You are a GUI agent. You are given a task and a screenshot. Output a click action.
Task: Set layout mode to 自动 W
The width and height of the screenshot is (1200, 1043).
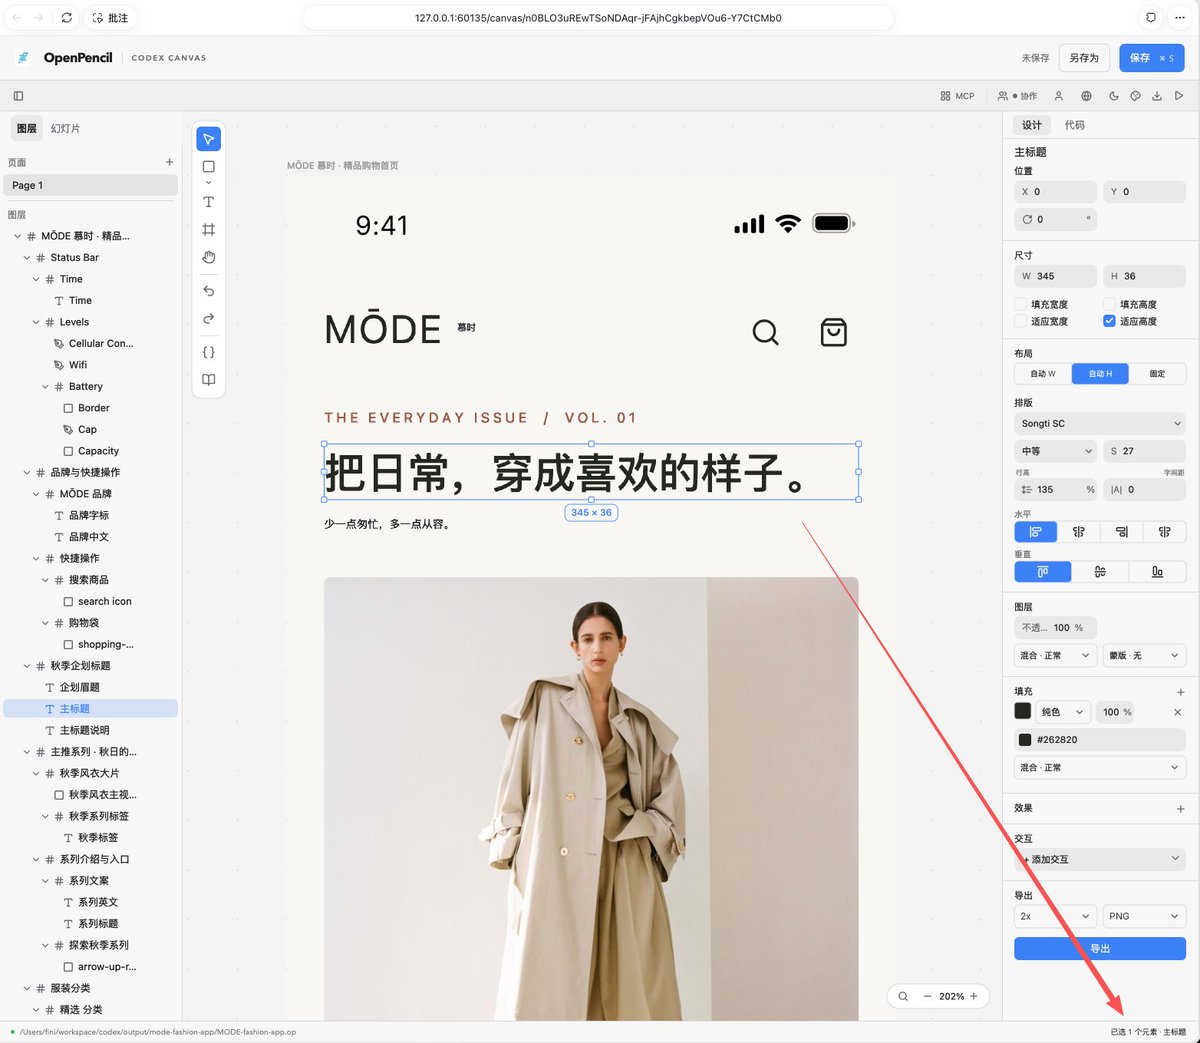[x=1043, y=374]
